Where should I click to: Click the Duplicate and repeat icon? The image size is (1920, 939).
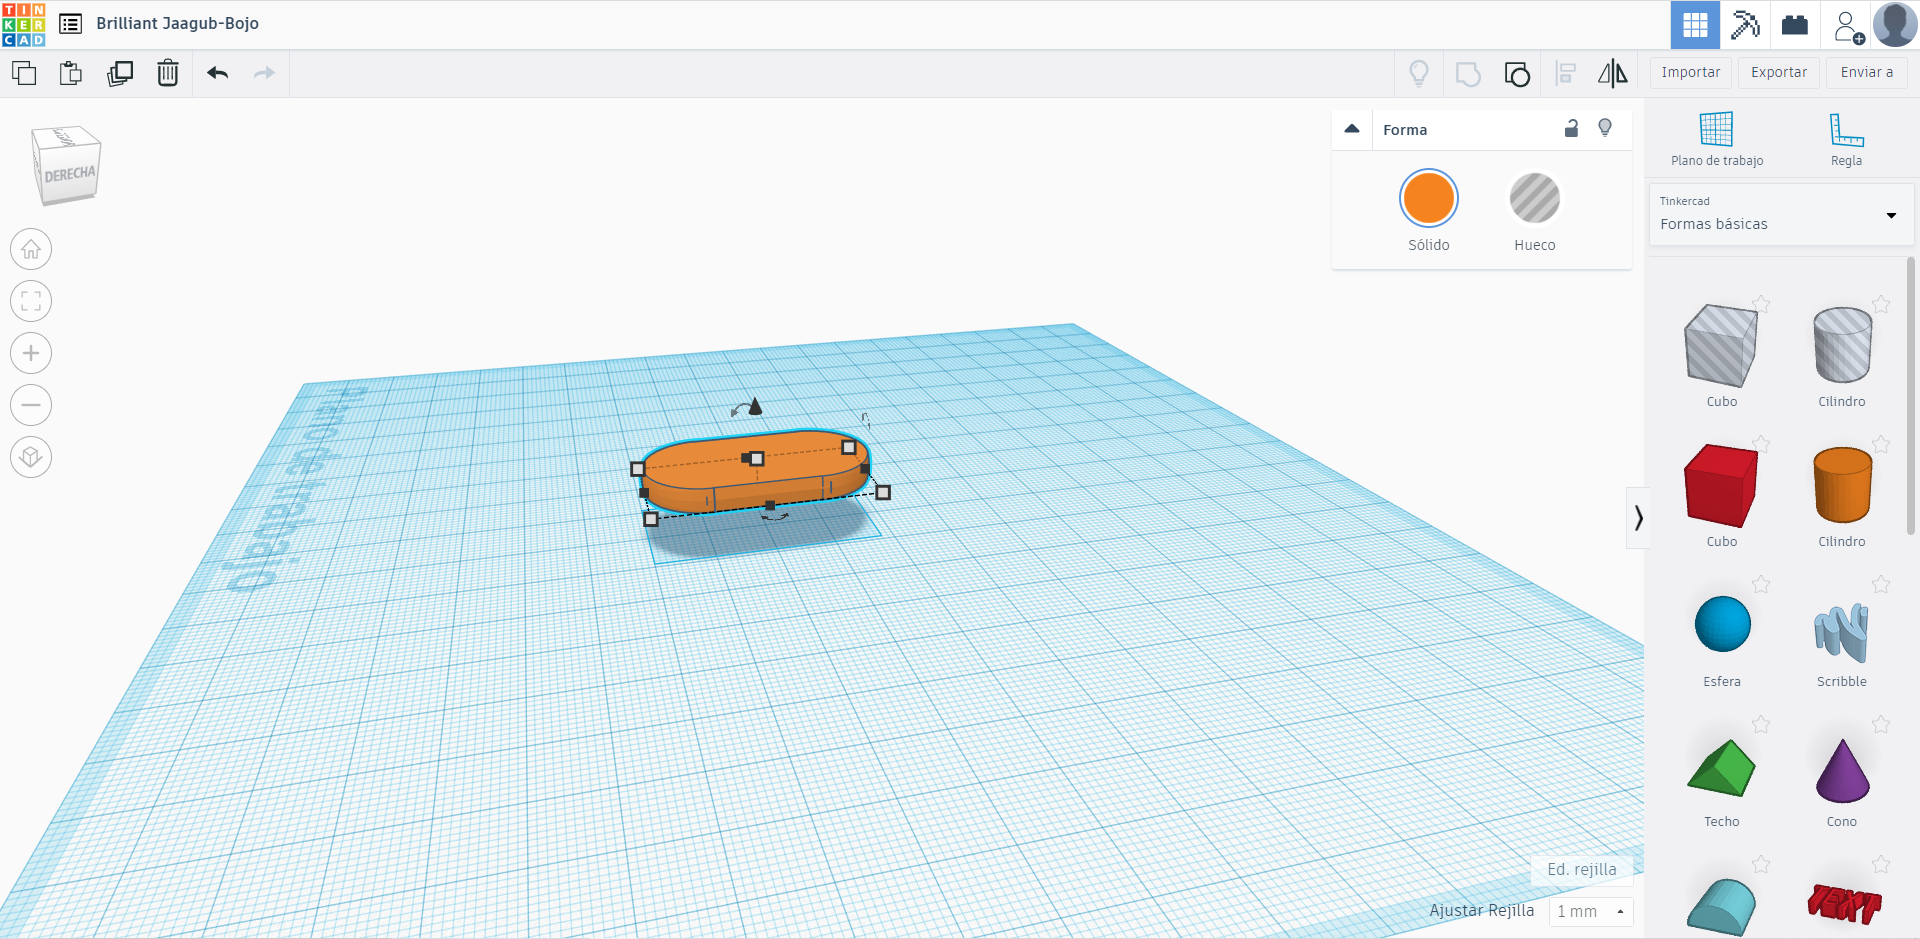(x=120, y=73)
